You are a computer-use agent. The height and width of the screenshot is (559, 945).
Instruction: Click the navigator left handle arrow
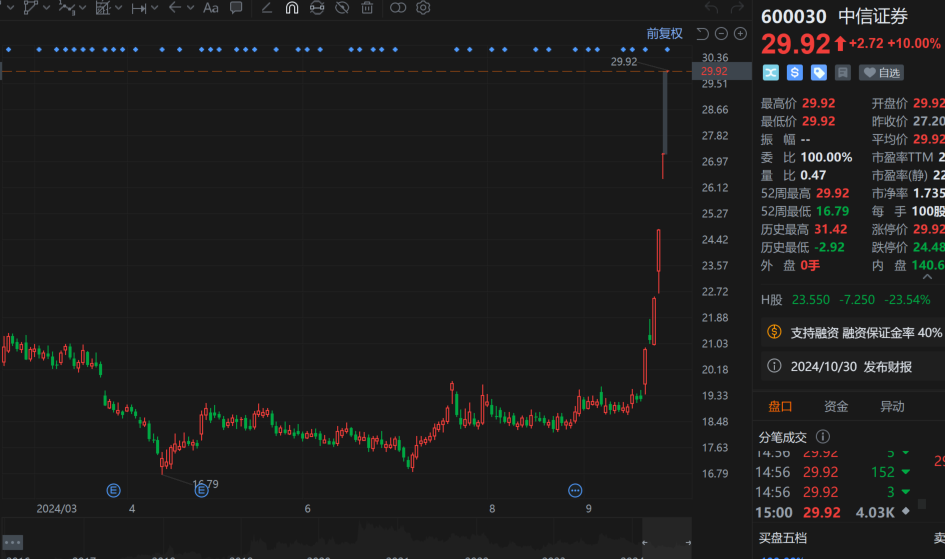coord(644,543)
